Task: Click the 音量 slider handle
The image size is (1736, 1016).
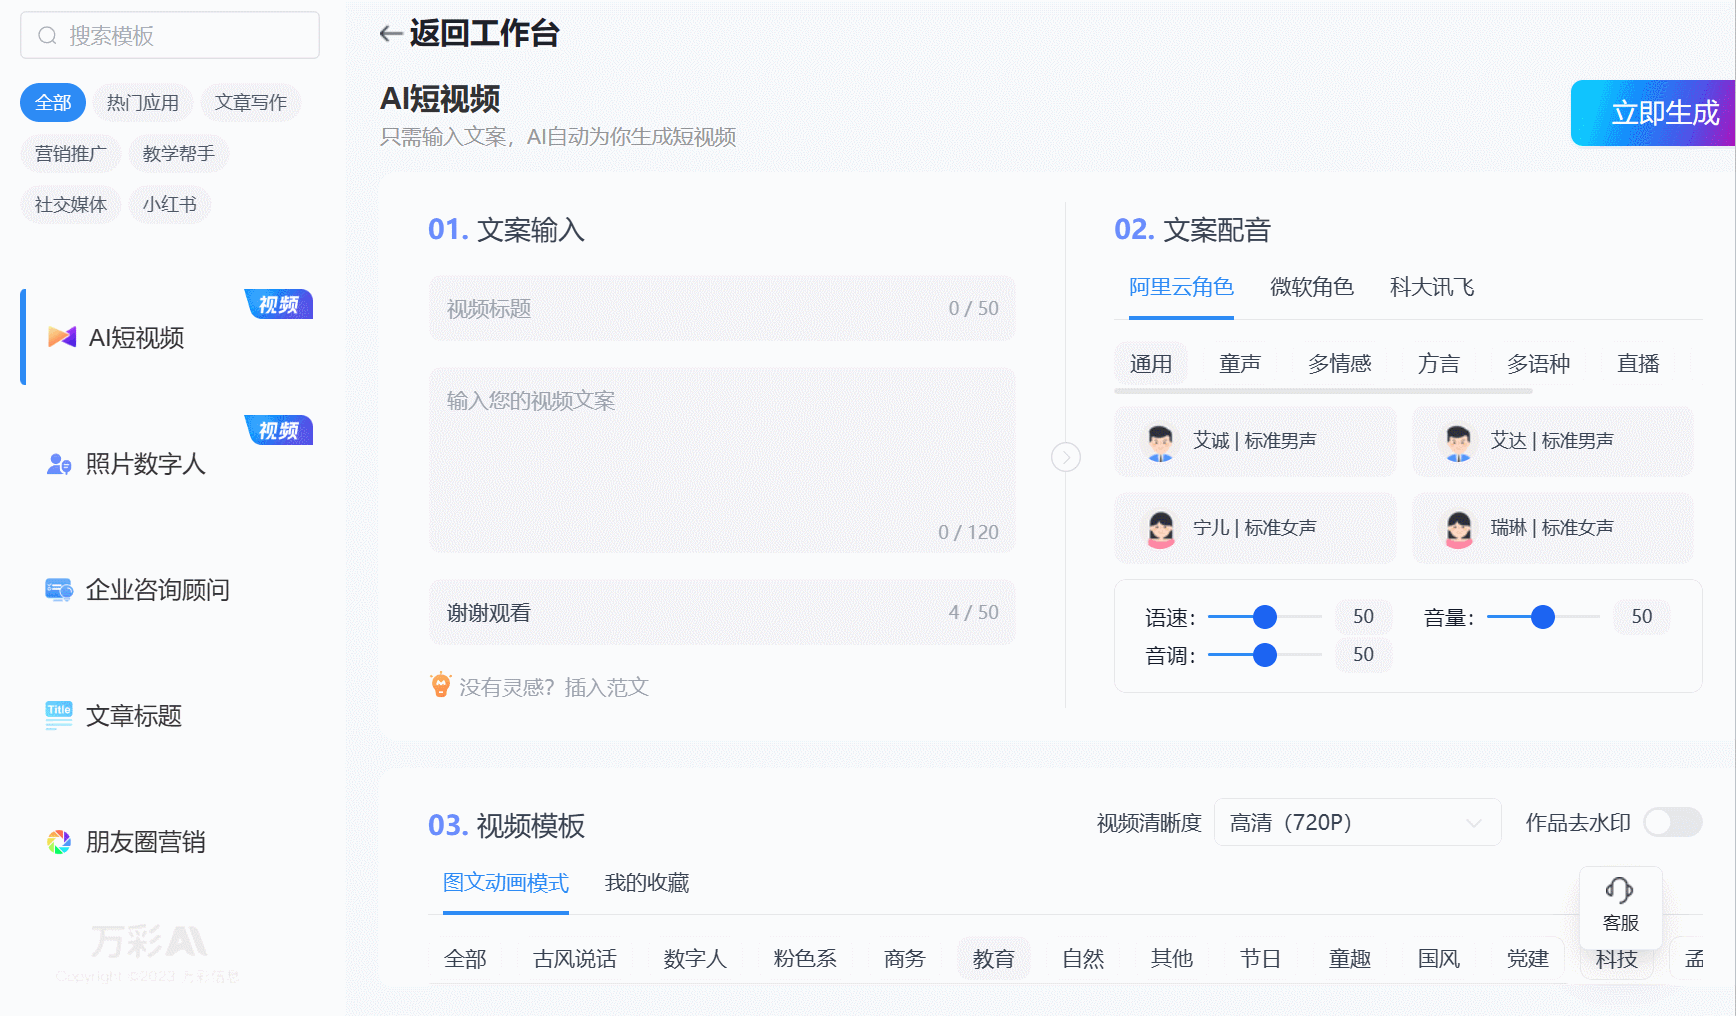Action: coord(1543,616)
